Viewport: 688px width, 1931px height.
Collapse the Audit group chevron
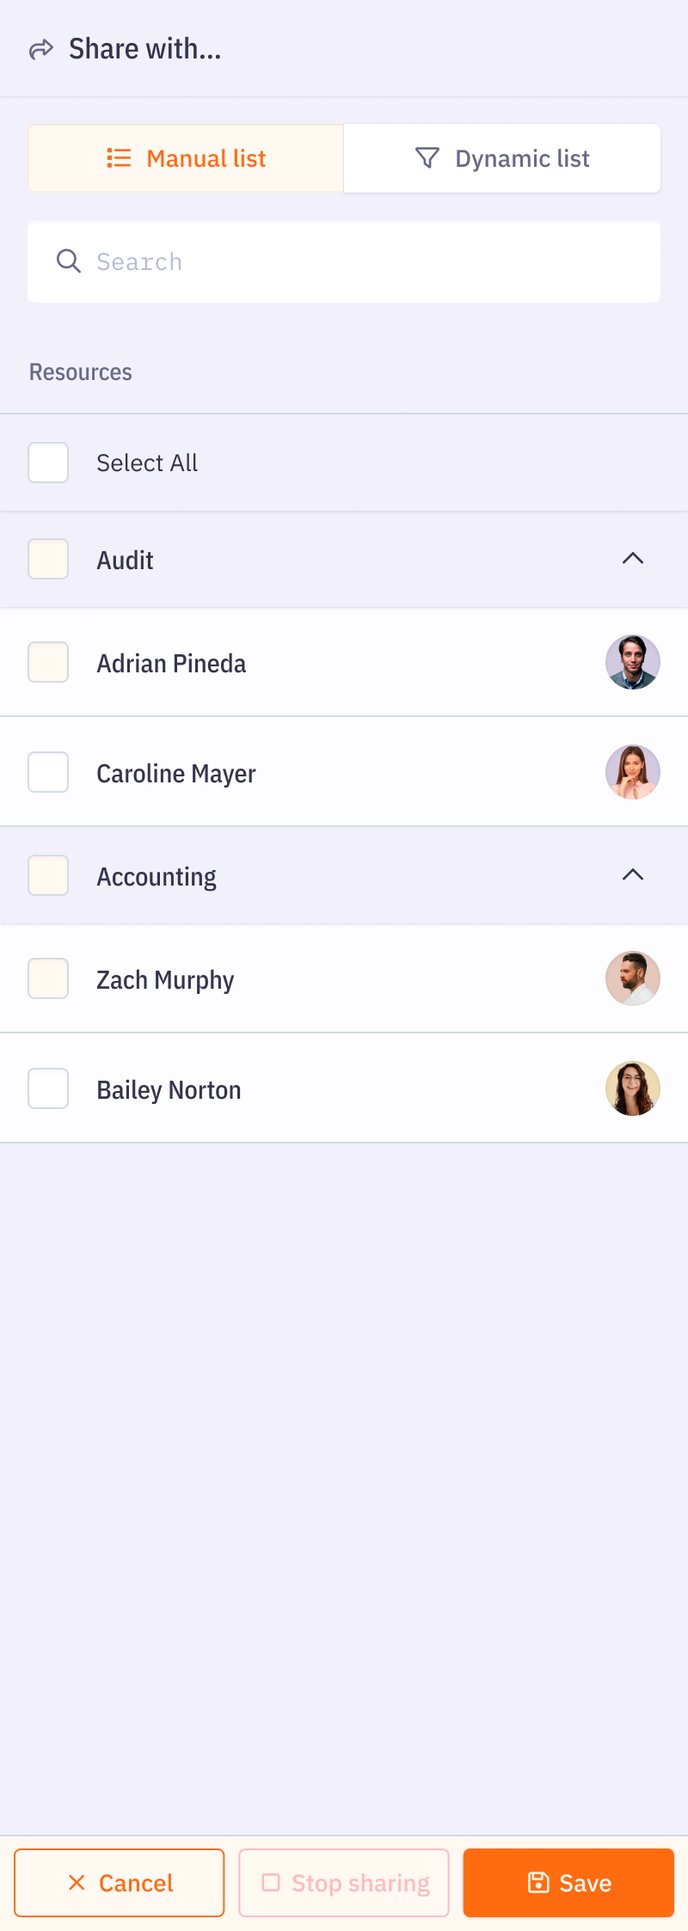tap(632, 558)
